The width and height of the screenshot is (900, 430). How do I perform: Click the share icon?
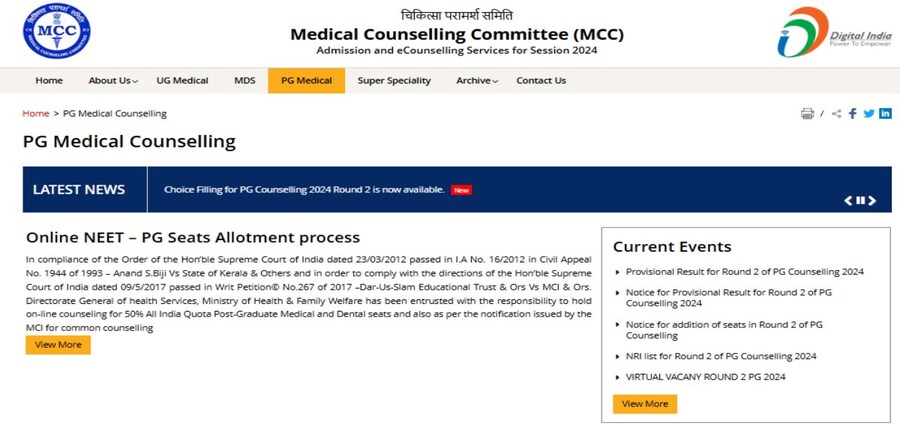[837, 114]
